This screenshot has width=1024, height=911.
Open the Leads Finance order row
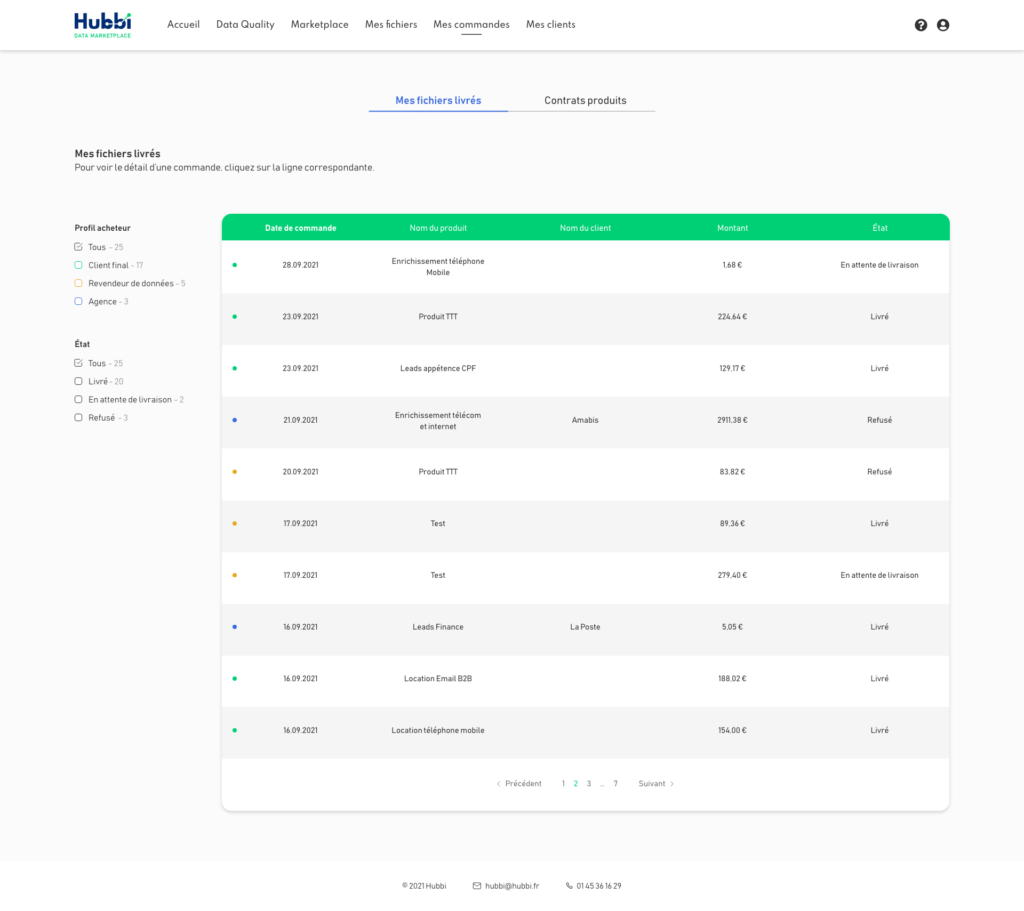(x=585, y=629)
